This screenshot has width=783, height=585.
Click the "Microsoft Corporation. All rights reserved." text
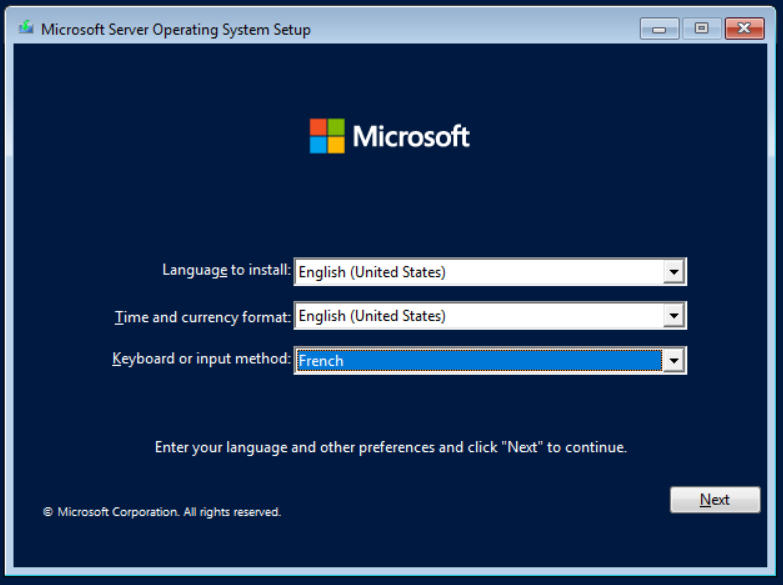(x=169, y=512)
